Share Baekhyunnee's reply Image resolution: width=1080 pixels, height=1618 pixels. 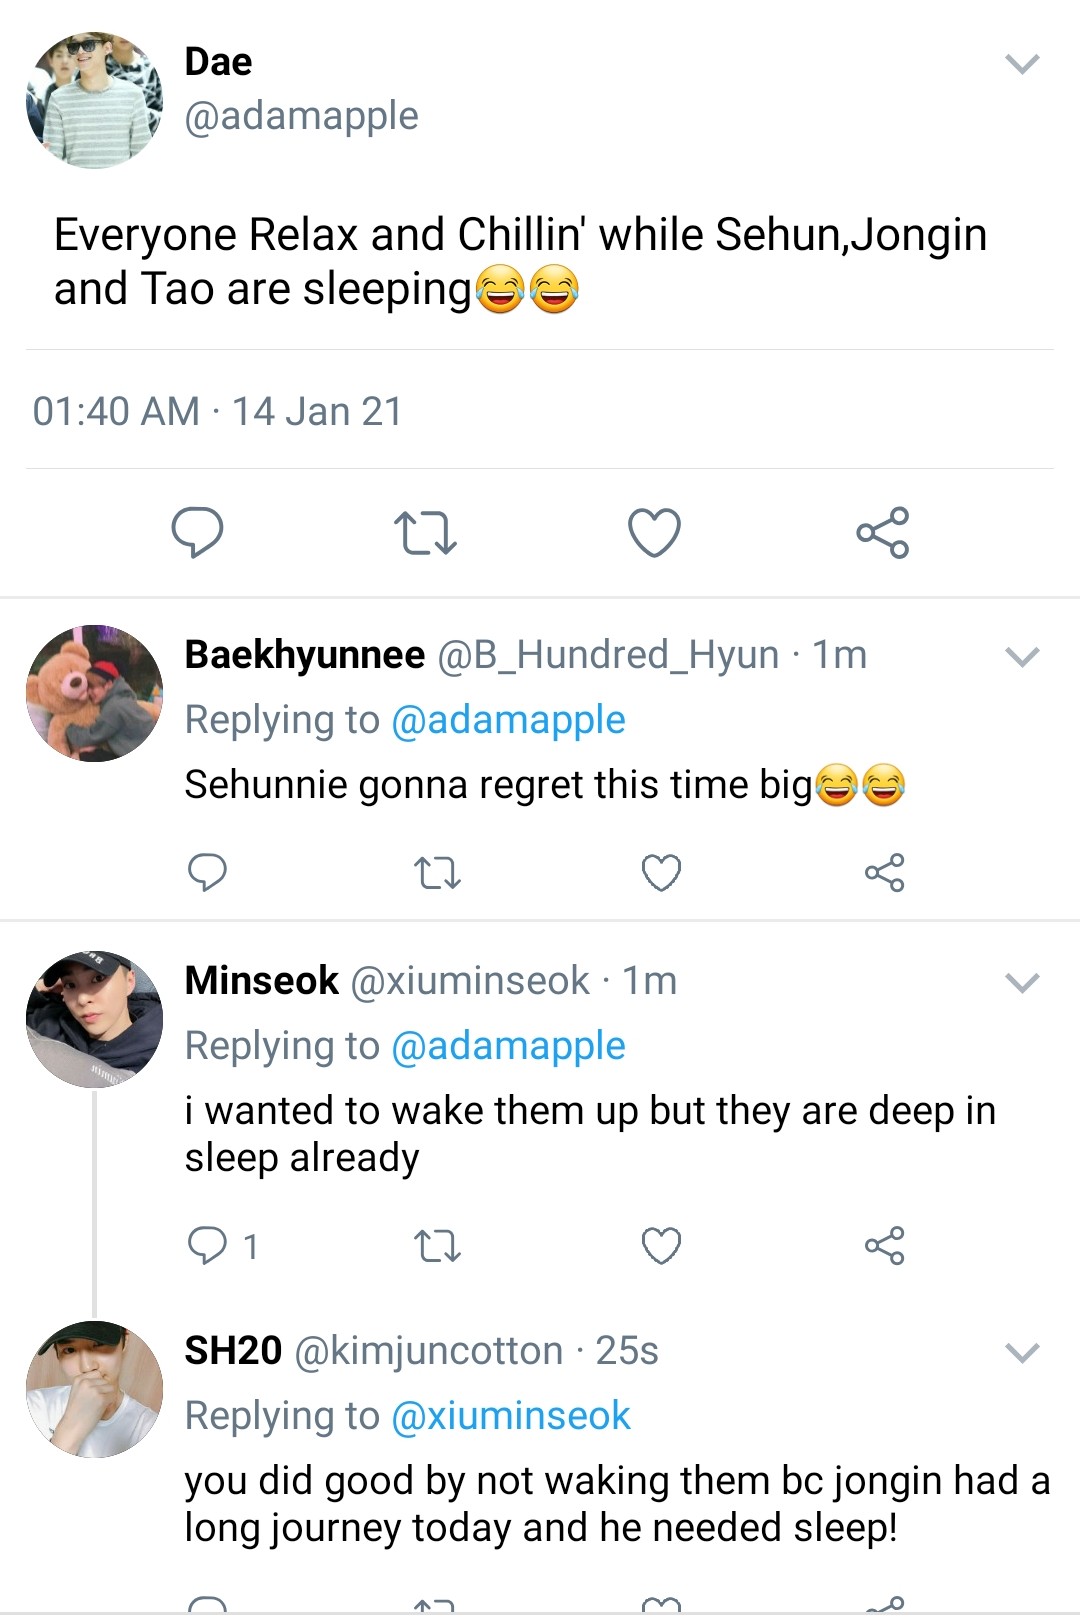pyautogui.click(x=884, y=873)
